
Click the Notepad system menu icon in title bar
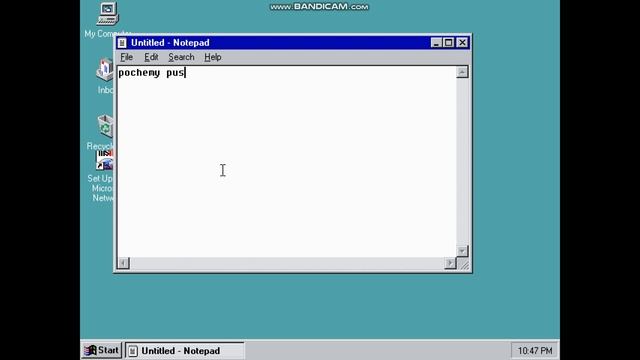pyautogui.click(x=122, y=43)
